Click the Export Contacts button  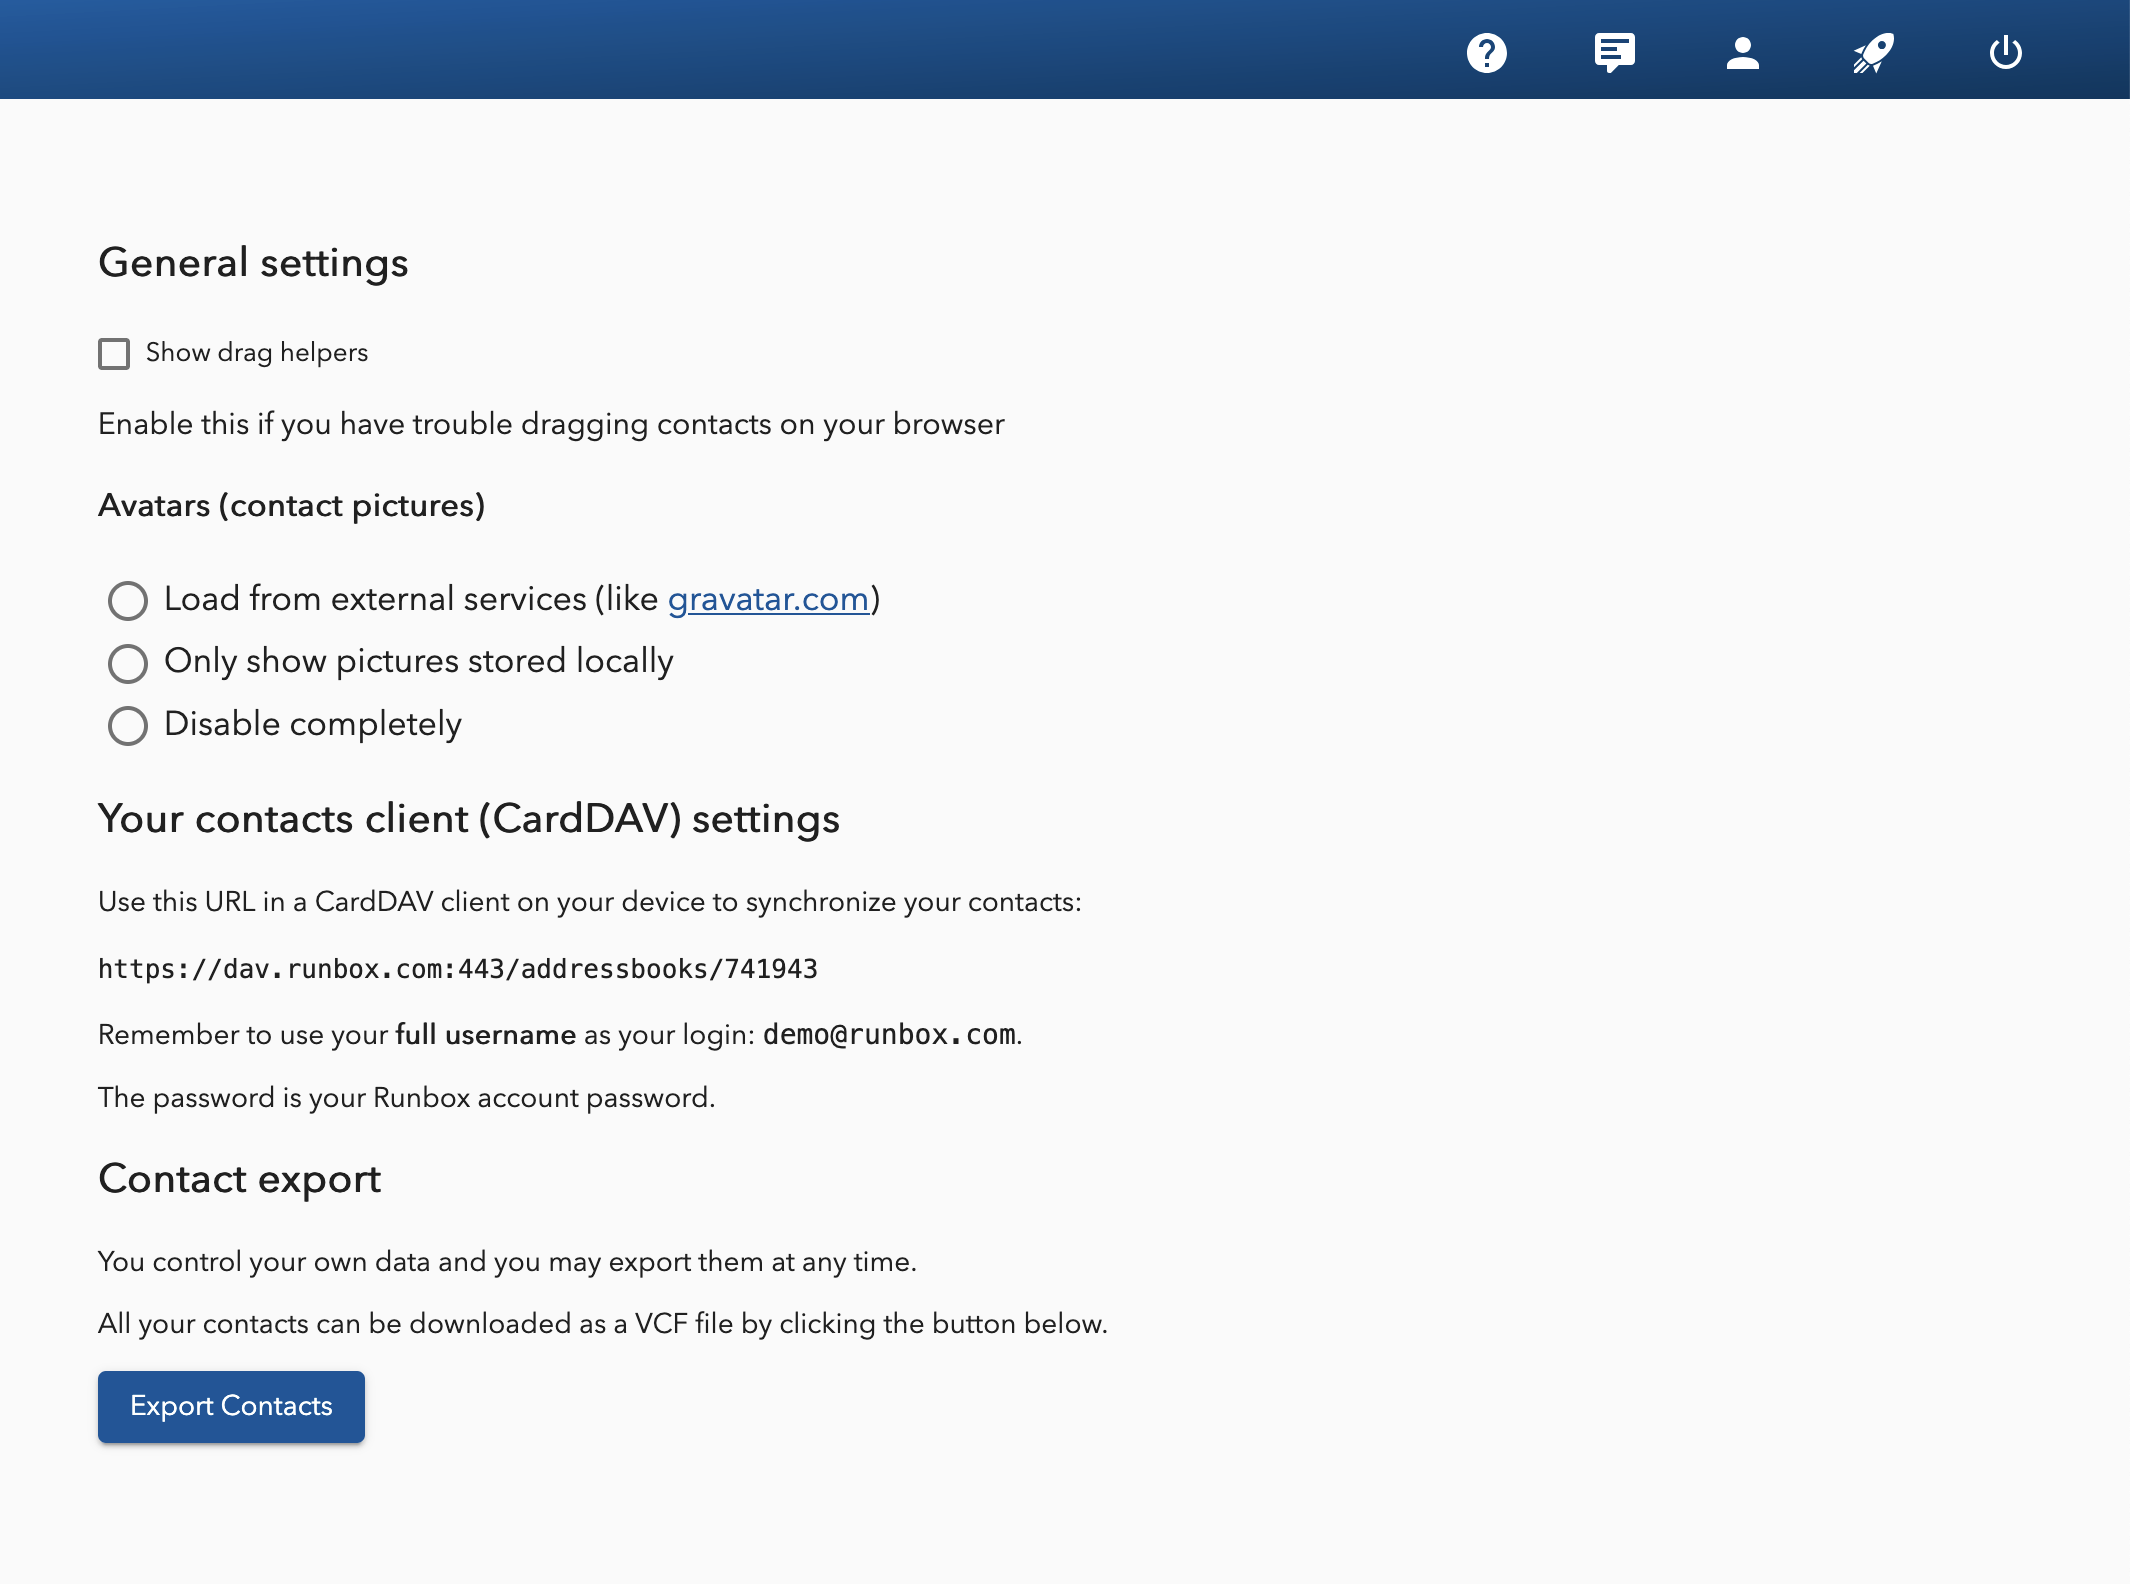pyautogui.click(x=231, y=1406)
